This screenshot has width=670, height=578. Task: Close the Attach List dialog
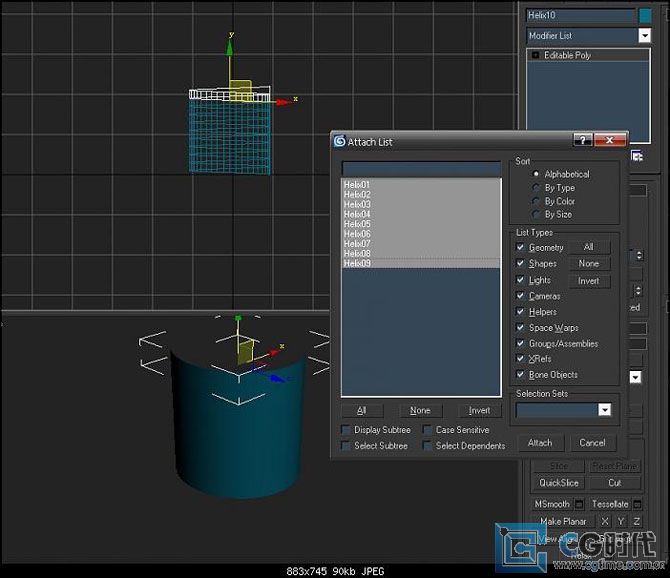click(x=610, y=140)
